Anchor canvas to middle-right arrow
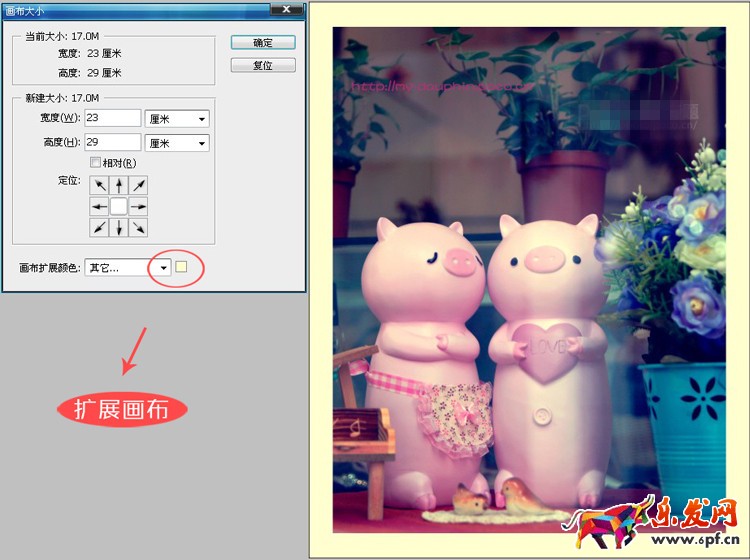Screen dimensions: 750x560 tap(139, 207)
